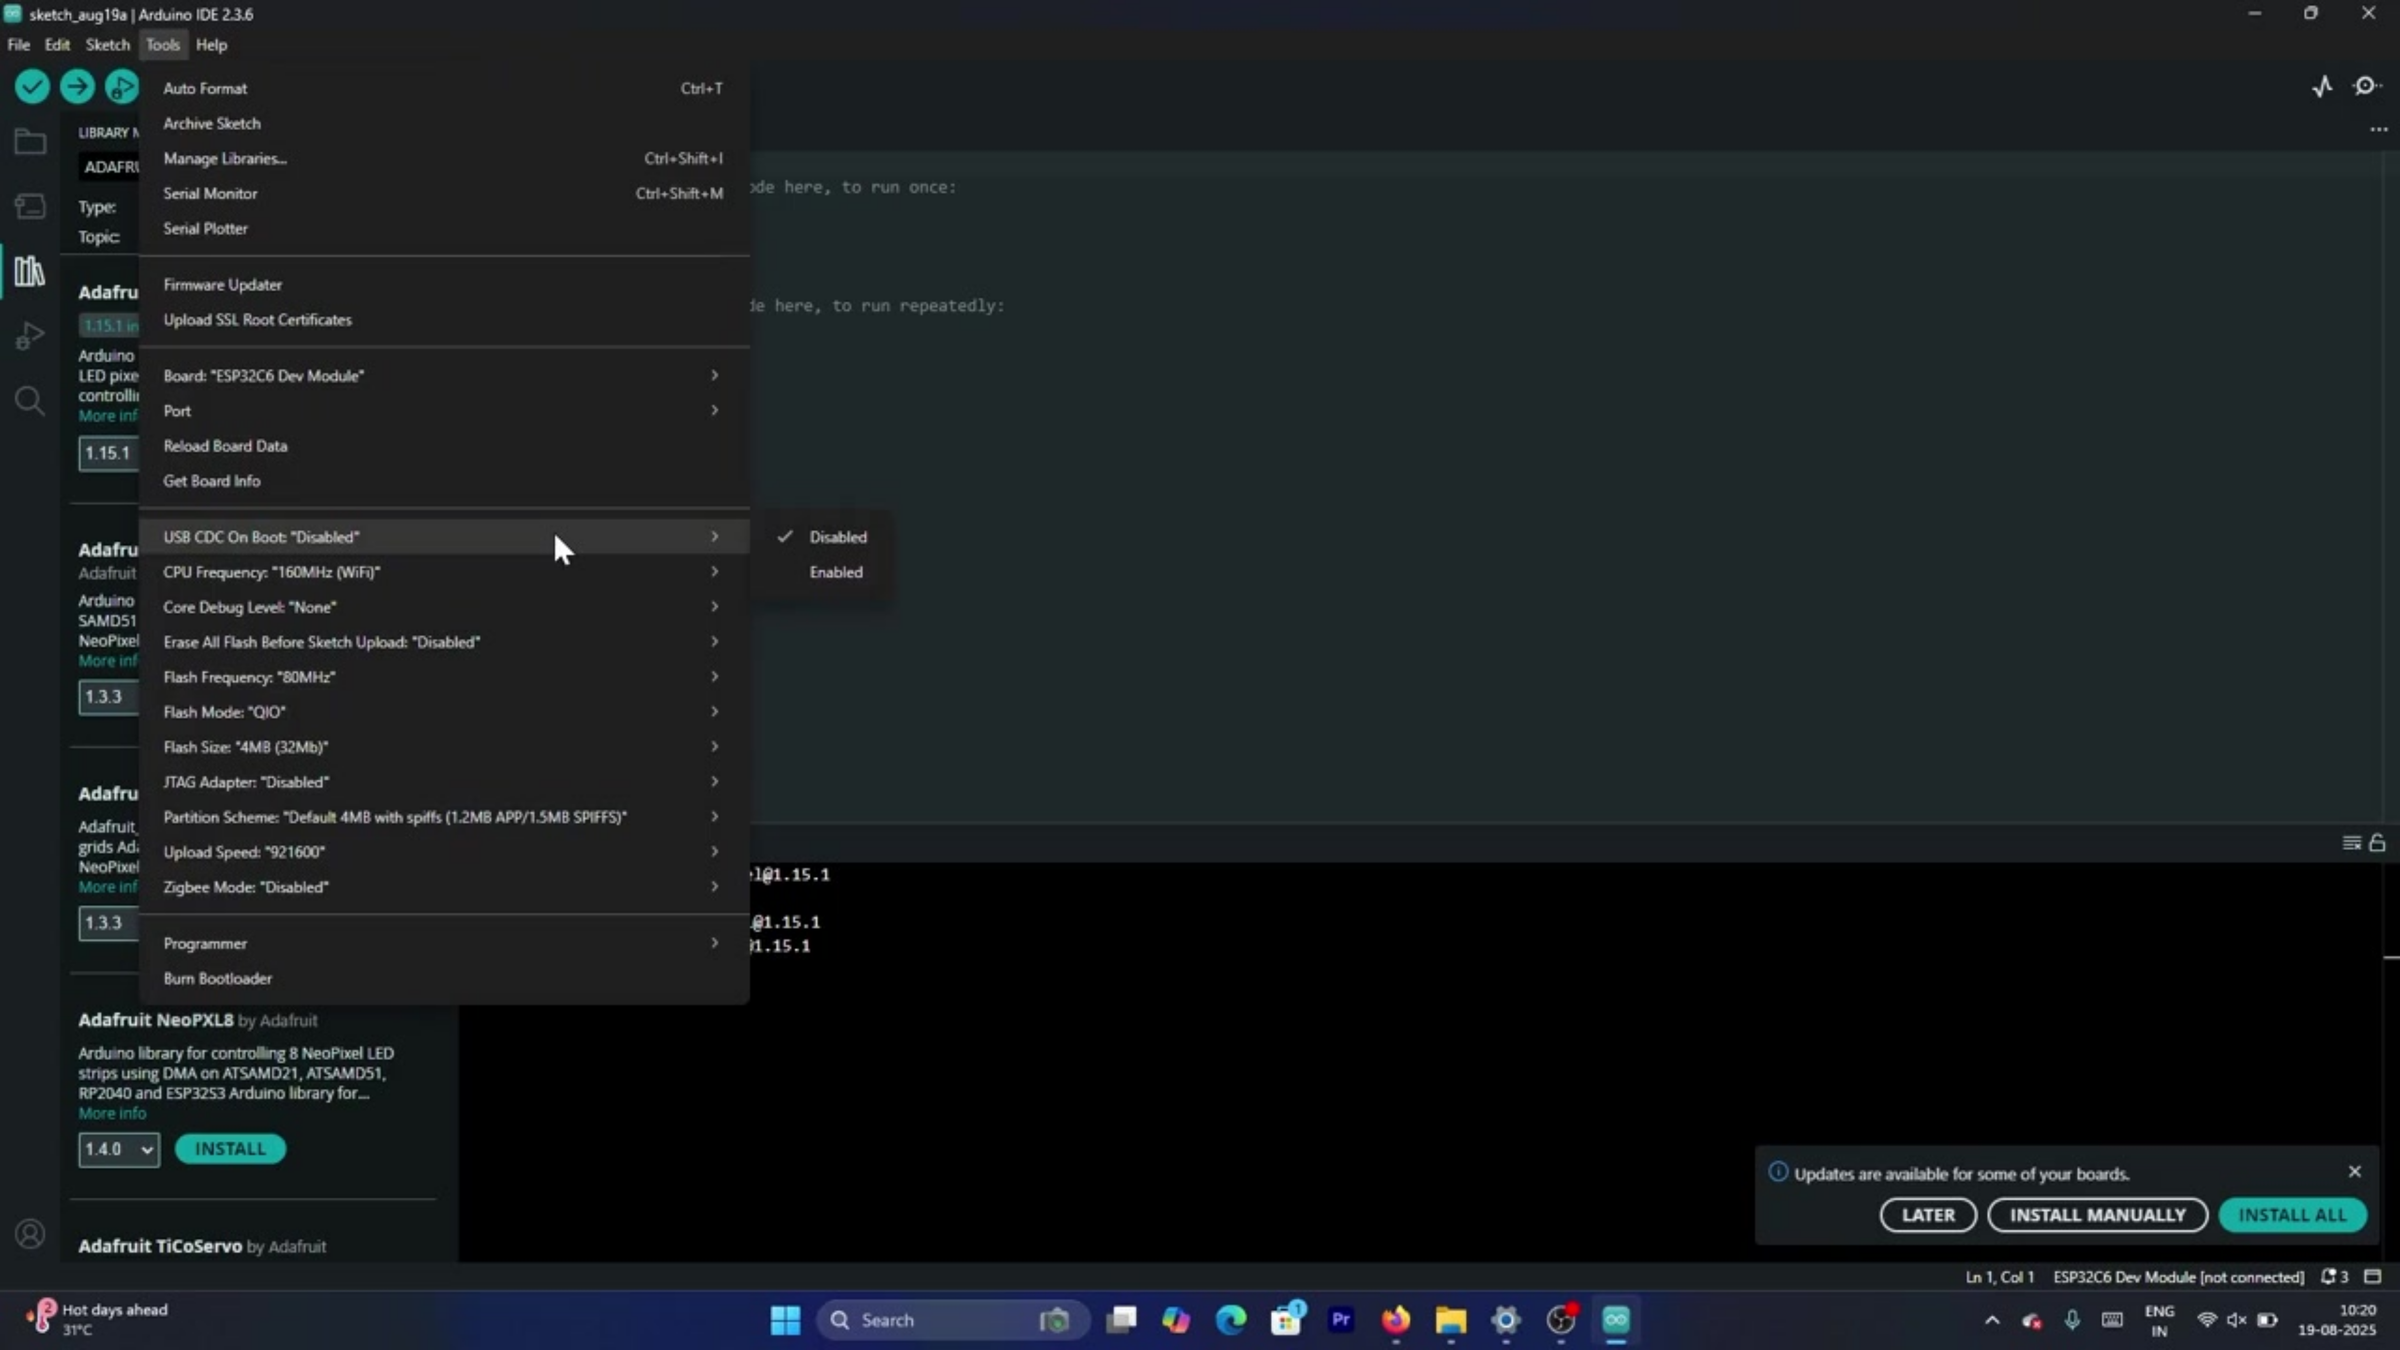Expand the Flash Frequency "80MHz" submenu
The width and height of the screenshot is (2400, 1350).
pyautogui.click(x=444, y=677)
